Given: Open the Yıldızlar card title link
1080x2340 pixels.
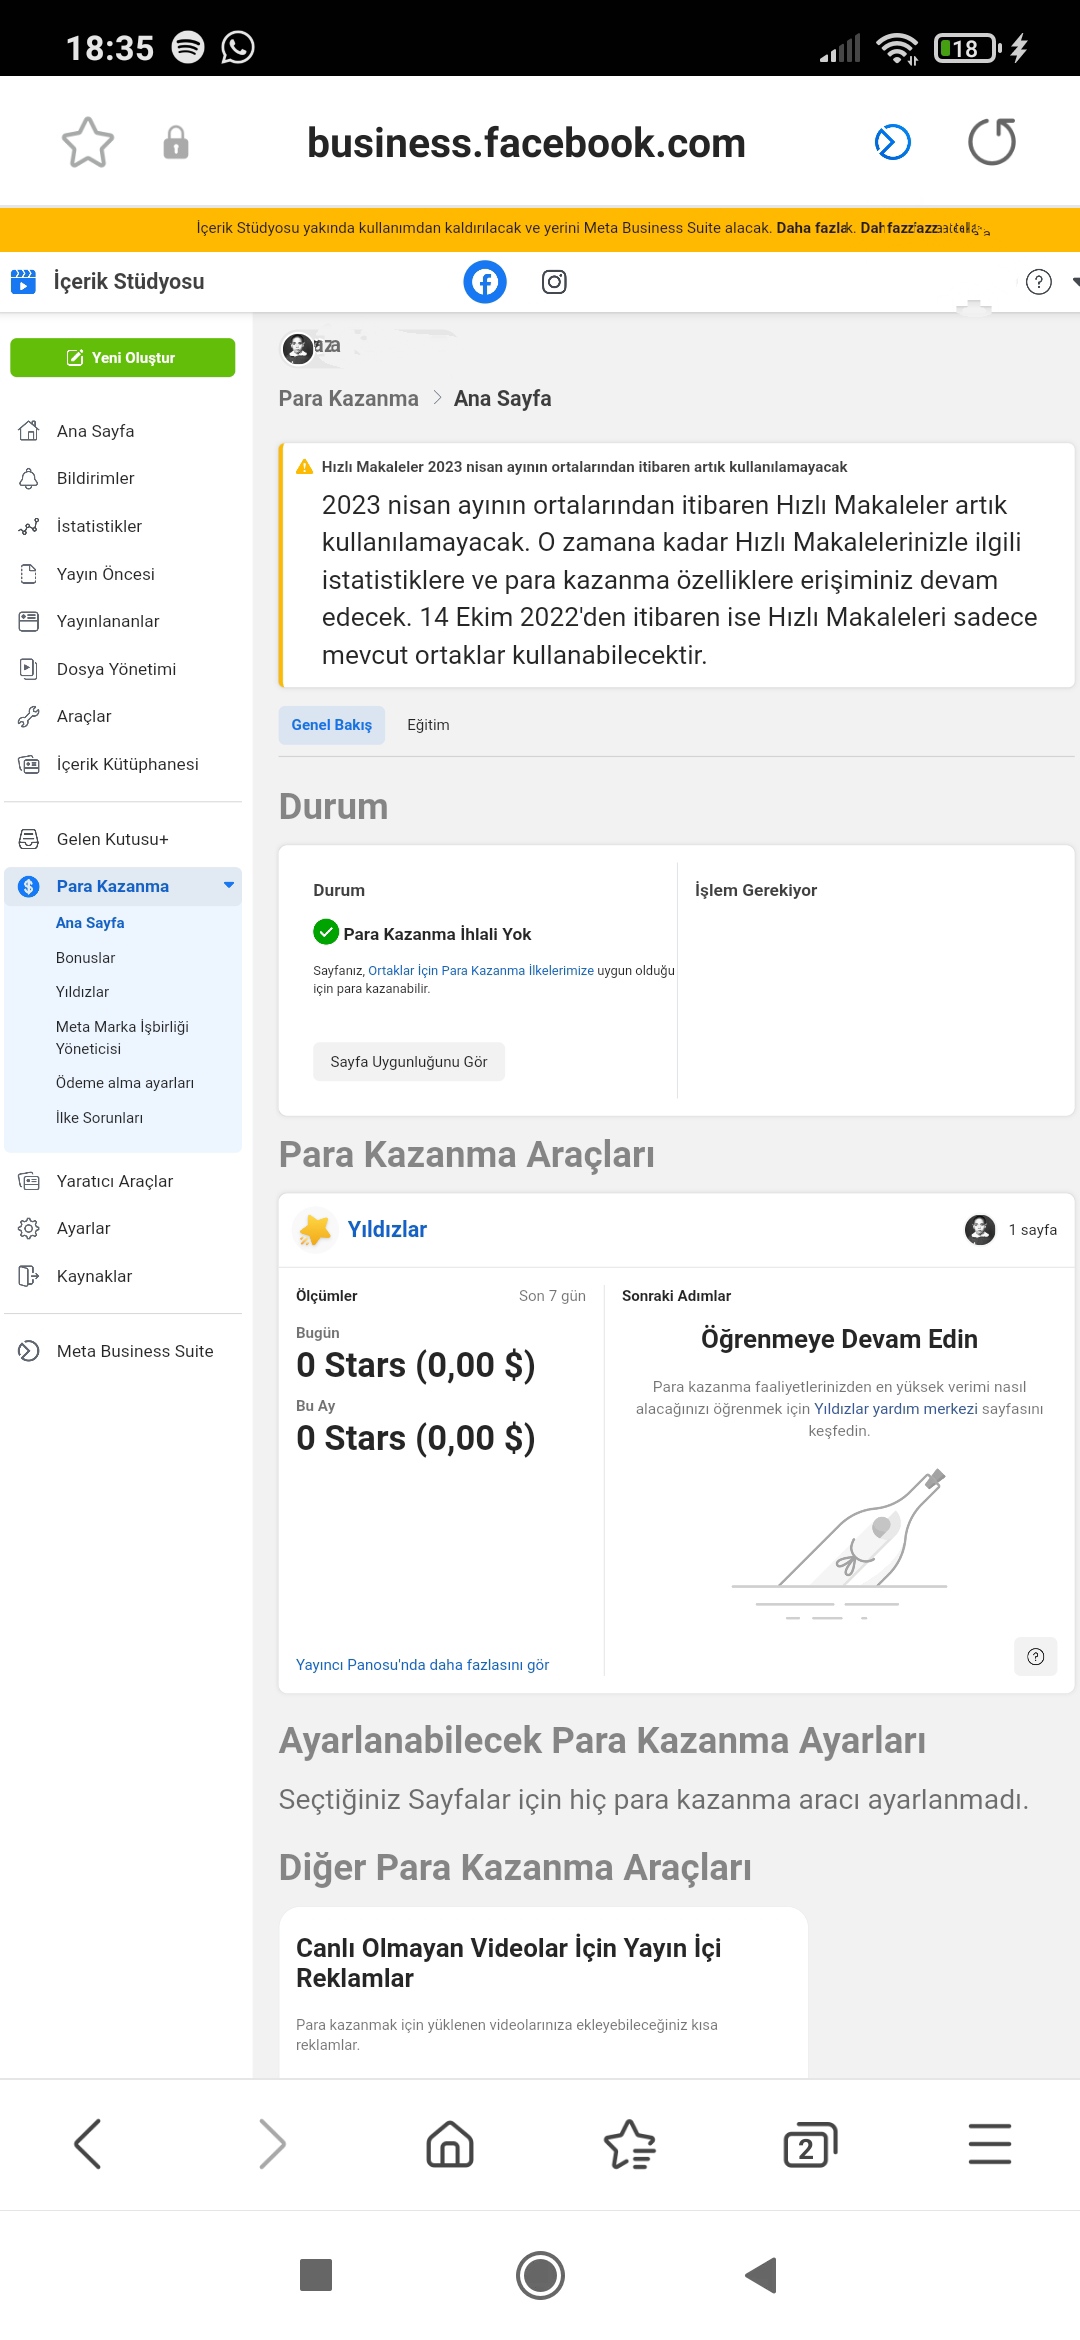Looking at the screenshot, I should 387,1229.
